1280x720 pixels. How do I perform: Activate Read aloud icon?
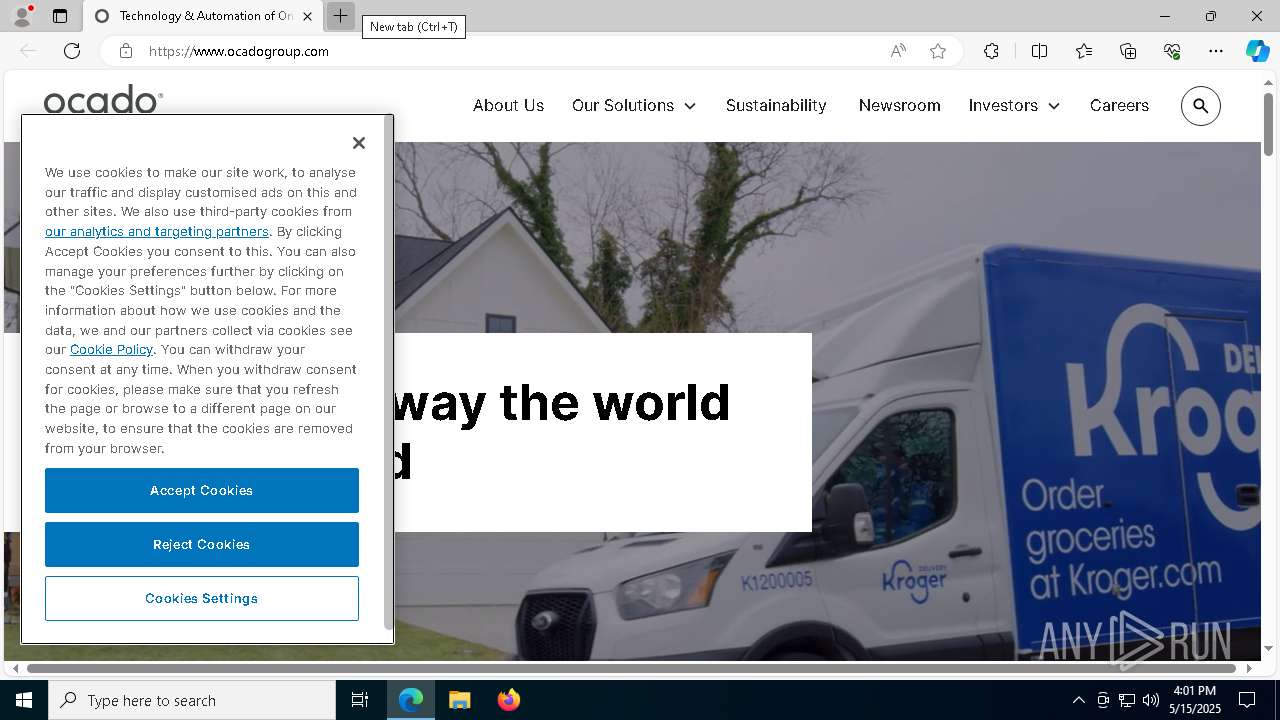[898, 51]
